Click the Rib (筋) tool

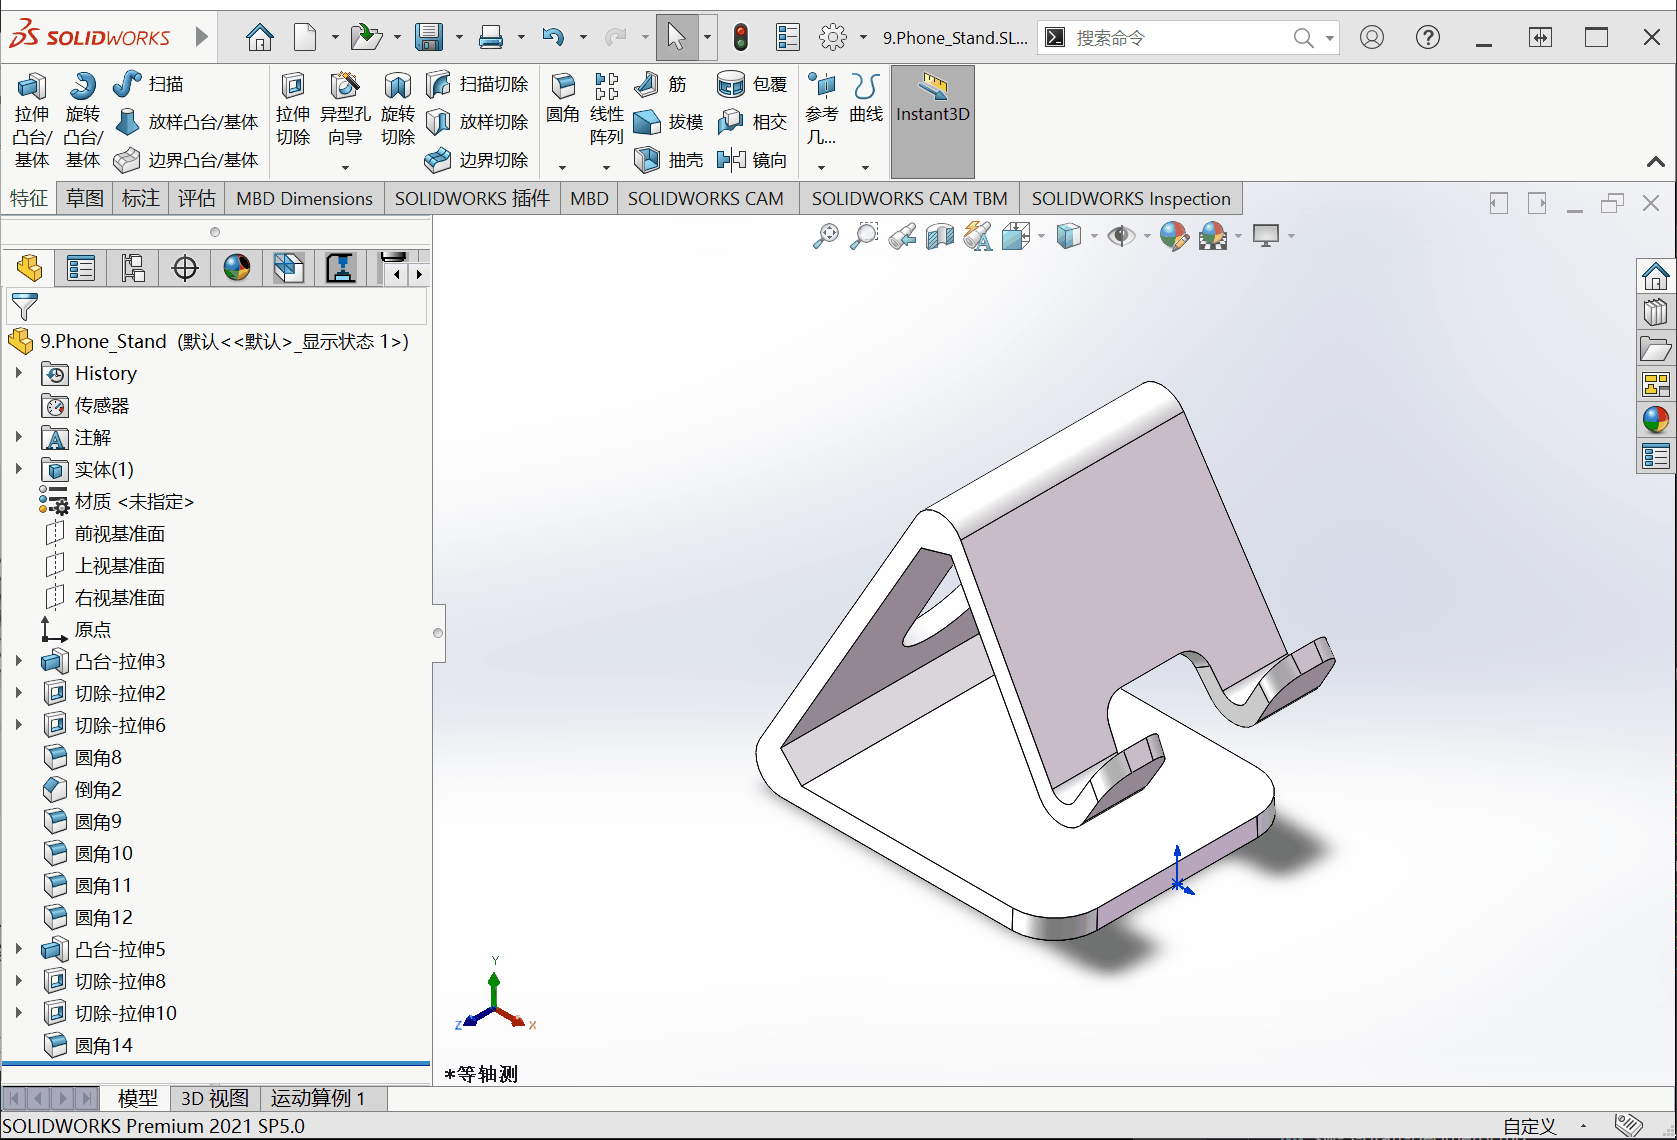coord(661,84)
